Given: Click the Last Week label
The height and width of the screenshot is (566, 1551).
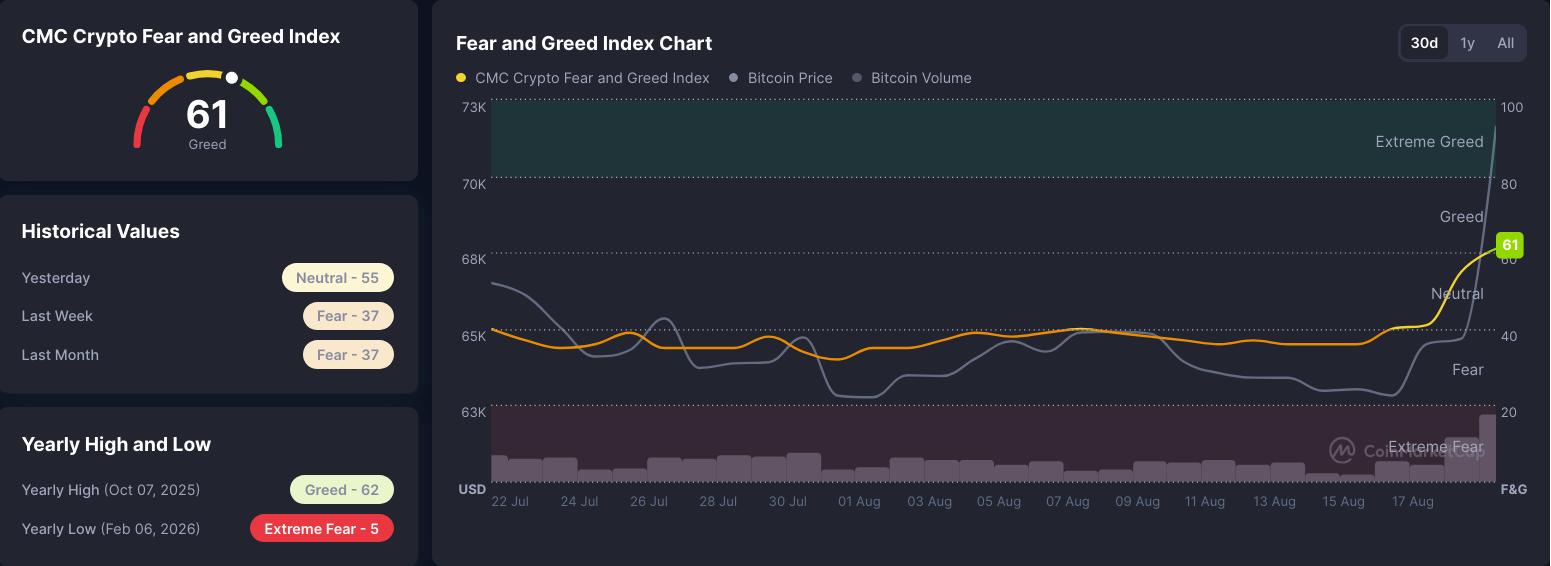Looking at the screenshot, I should point(57,316).
